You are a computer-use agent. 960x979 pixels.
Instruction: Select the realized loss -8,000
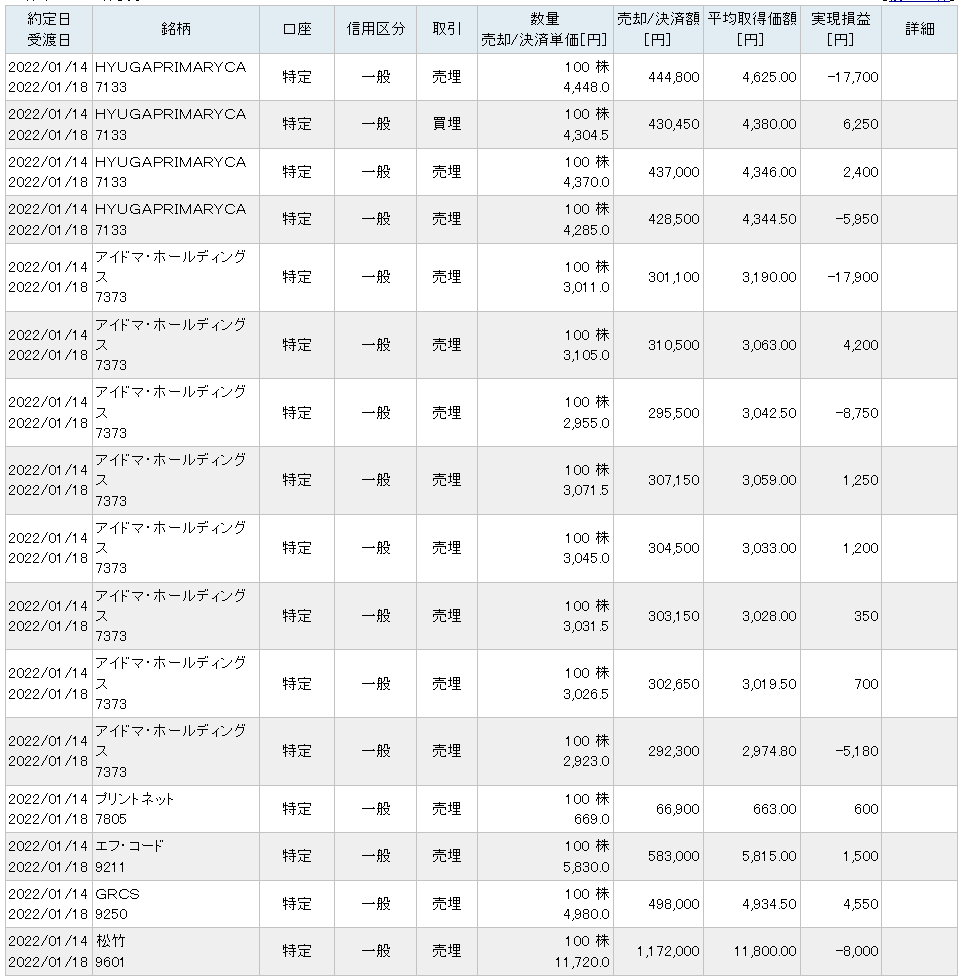856,952
